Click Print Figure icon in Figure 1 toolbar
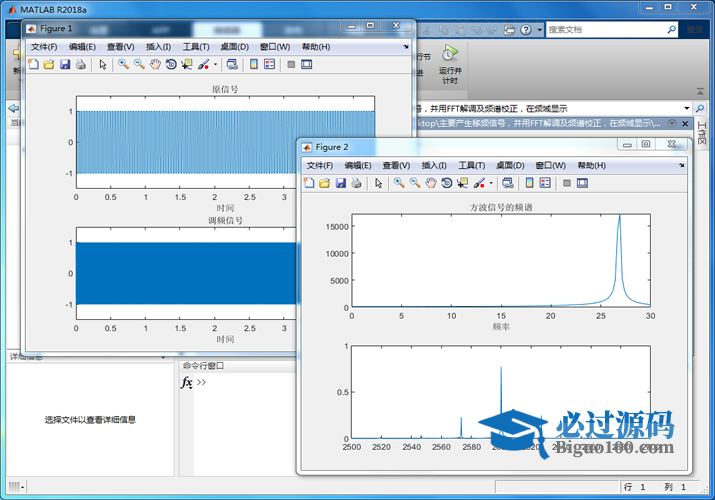The width and height of the screenshot is (715, 500). [81, 65]
